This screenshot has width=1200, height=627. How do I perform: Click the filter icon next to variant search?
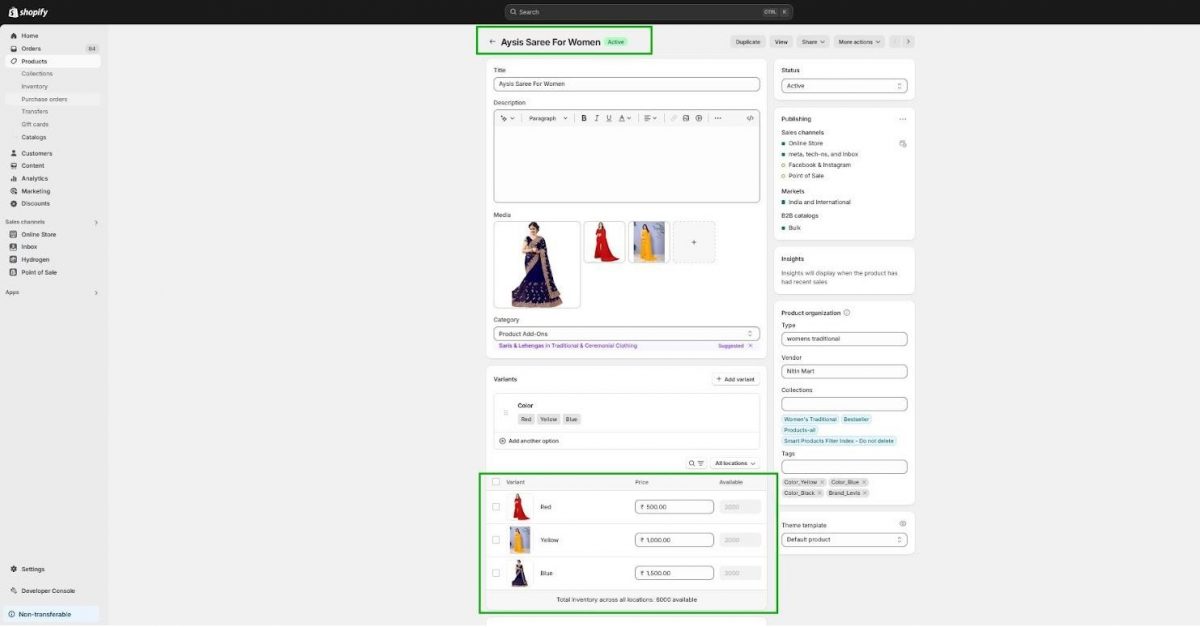coord(700,463)
